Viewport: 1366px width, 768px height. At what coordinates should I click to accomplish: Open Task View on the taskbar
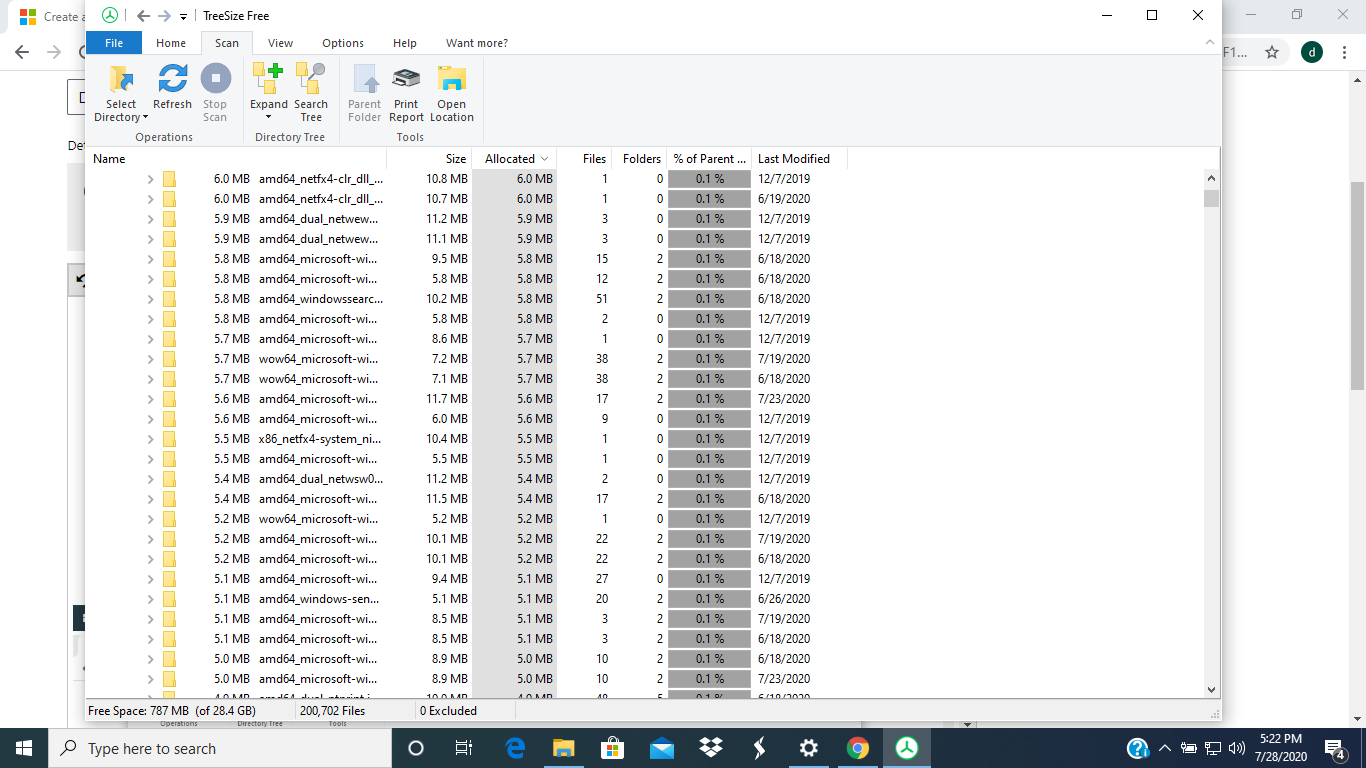coord(464,748)
